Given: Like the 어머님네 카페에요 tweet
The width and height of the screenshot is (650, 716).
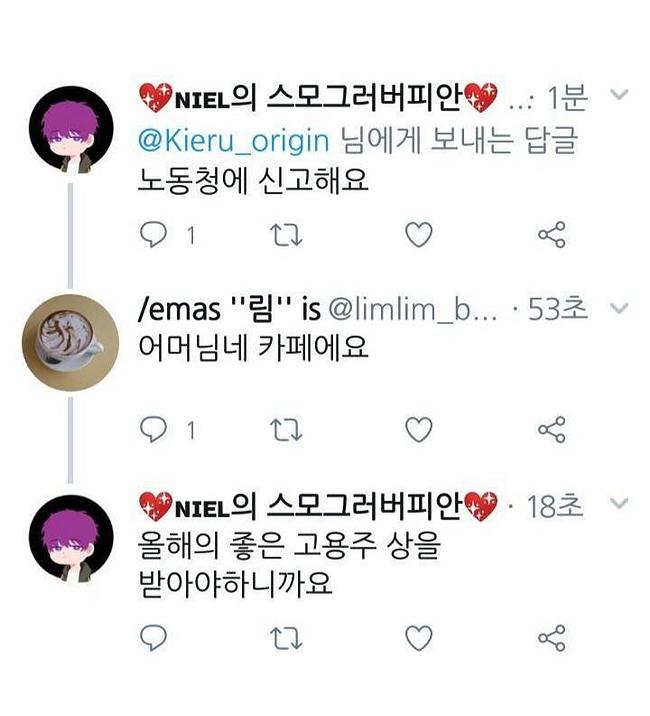Looking at the screenshot, I should (x=418, y=430).
